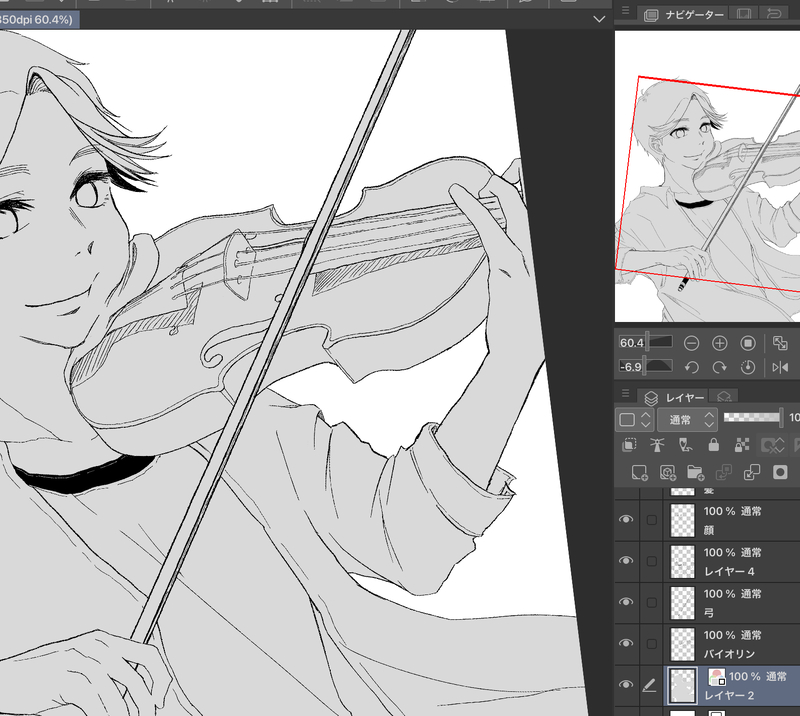Switch to the ナビゲーター tab

[x=684, y=15]
